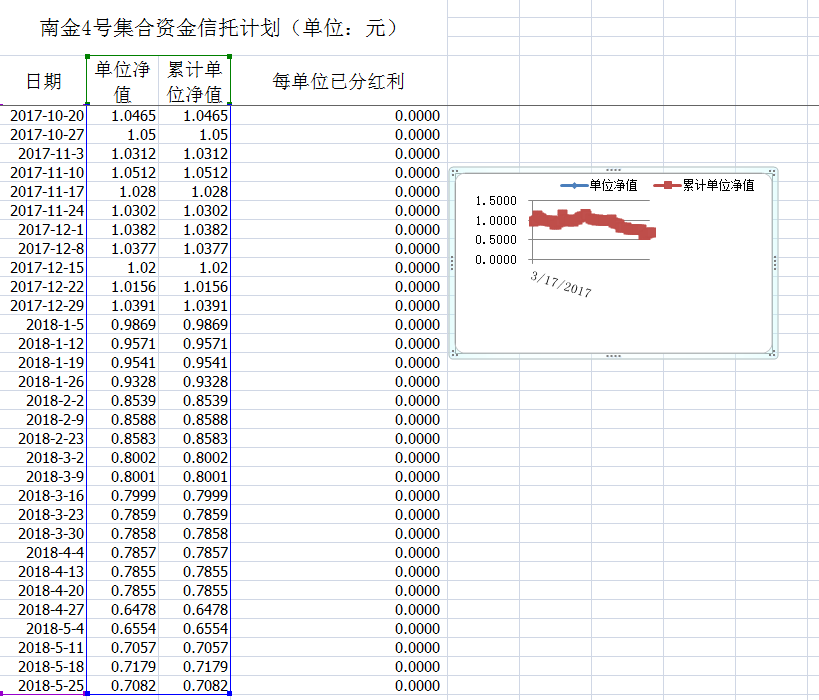
Task: Select the 单位净值 column header cell
Action: click(122, 81)
